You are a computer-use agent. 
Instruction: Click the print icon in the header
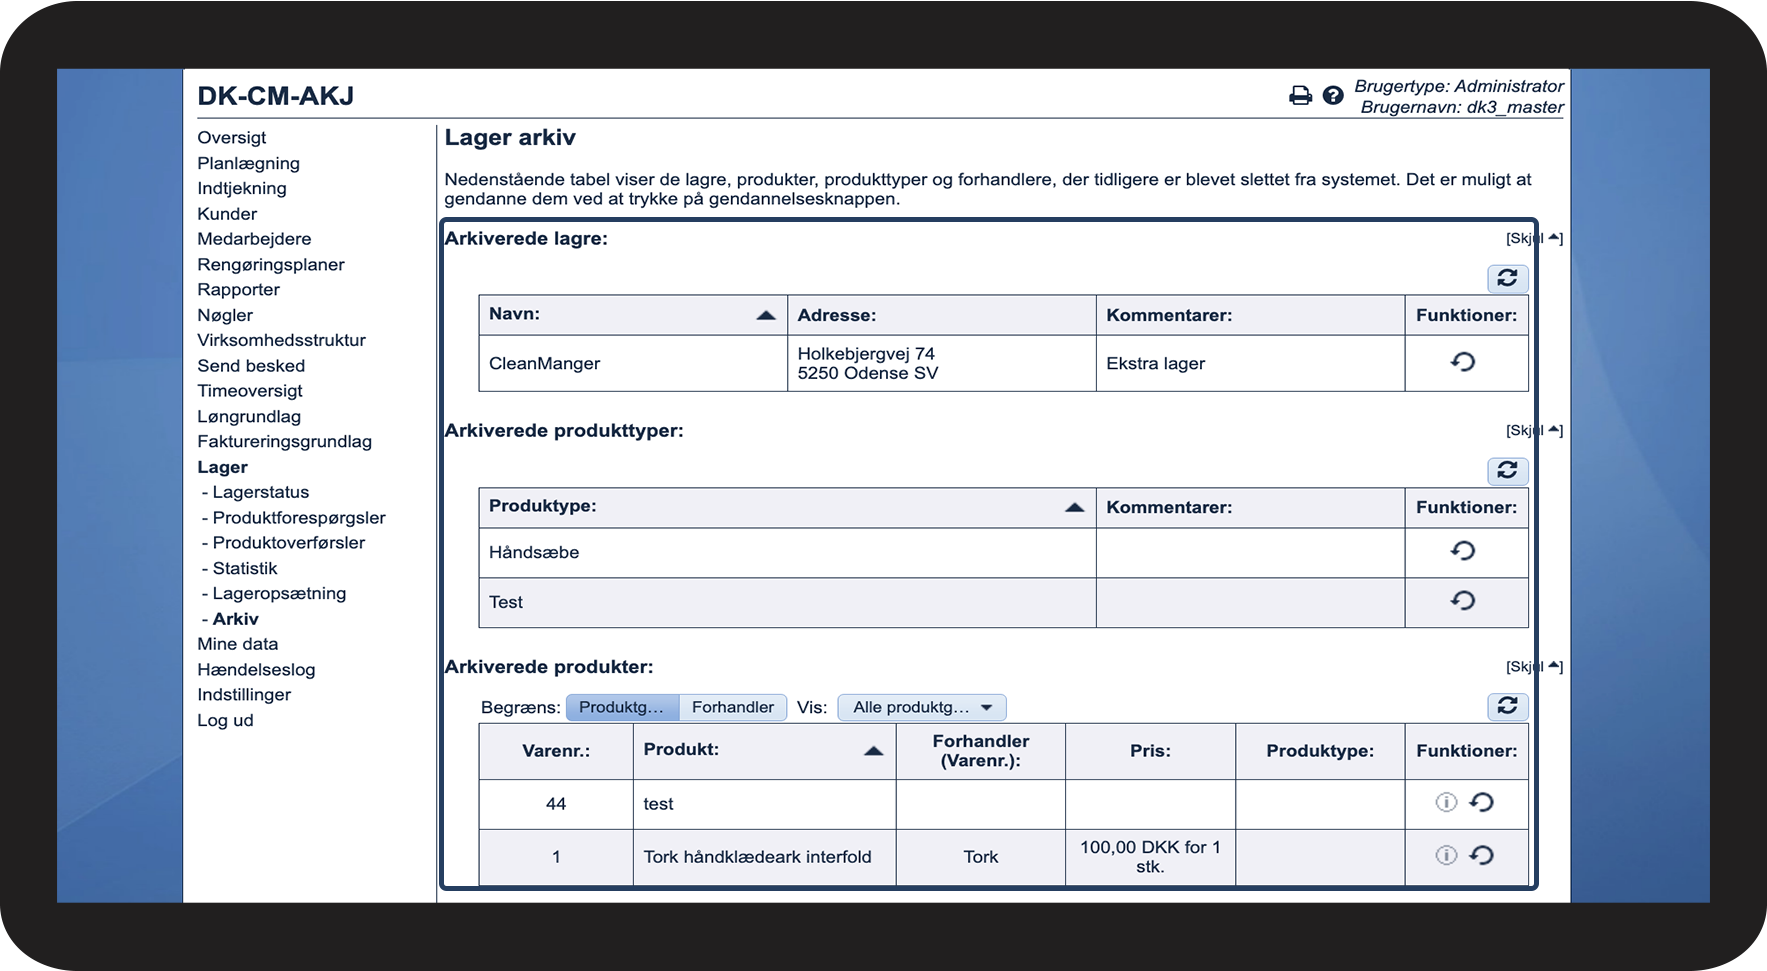pos(1300,96)
